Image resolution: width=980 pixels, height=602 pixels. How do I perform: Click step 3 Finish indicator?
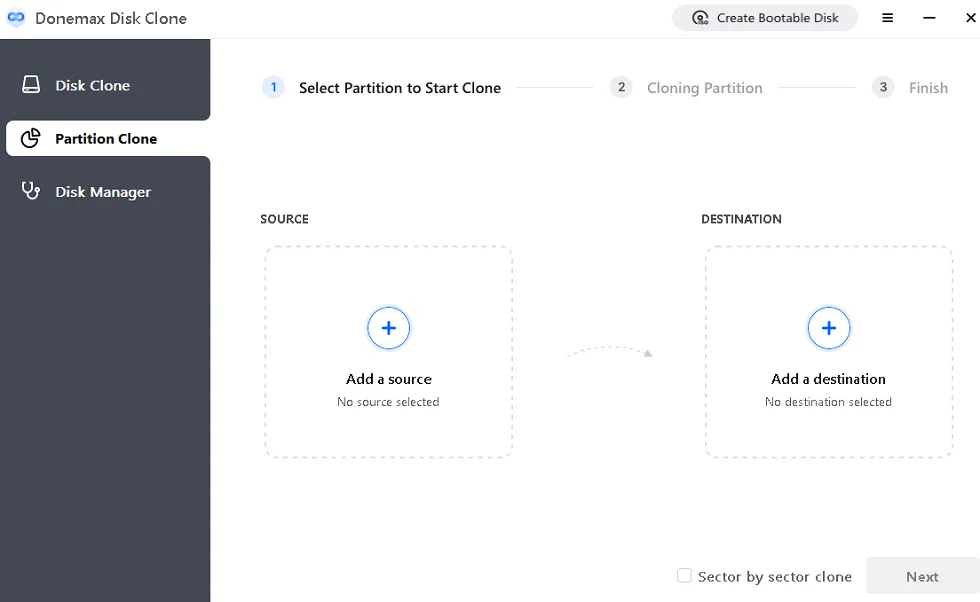click(927, 88)
